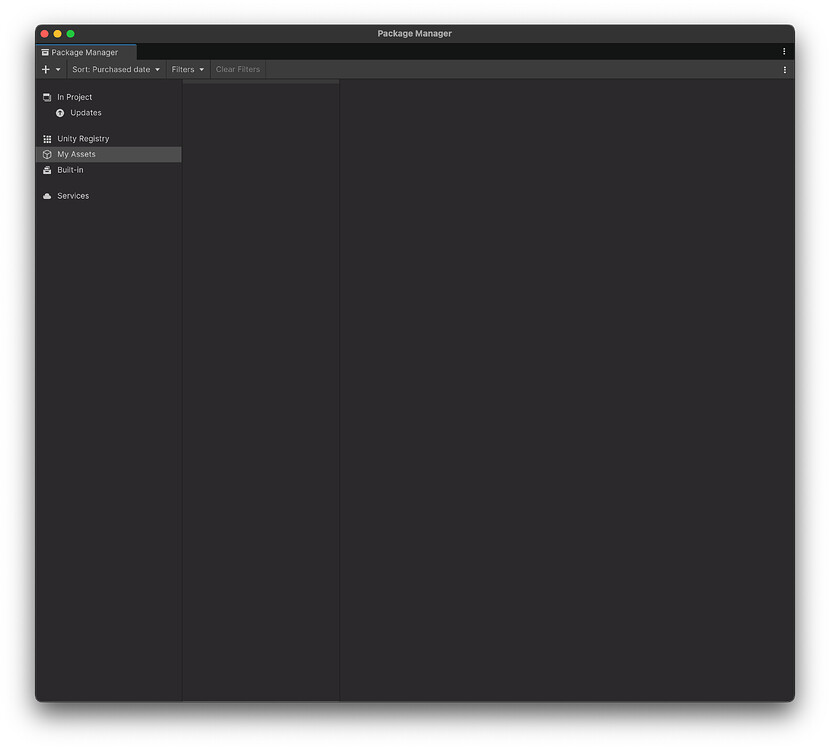
Task: Click the Services cloud icon
Action: coord(46,196)
